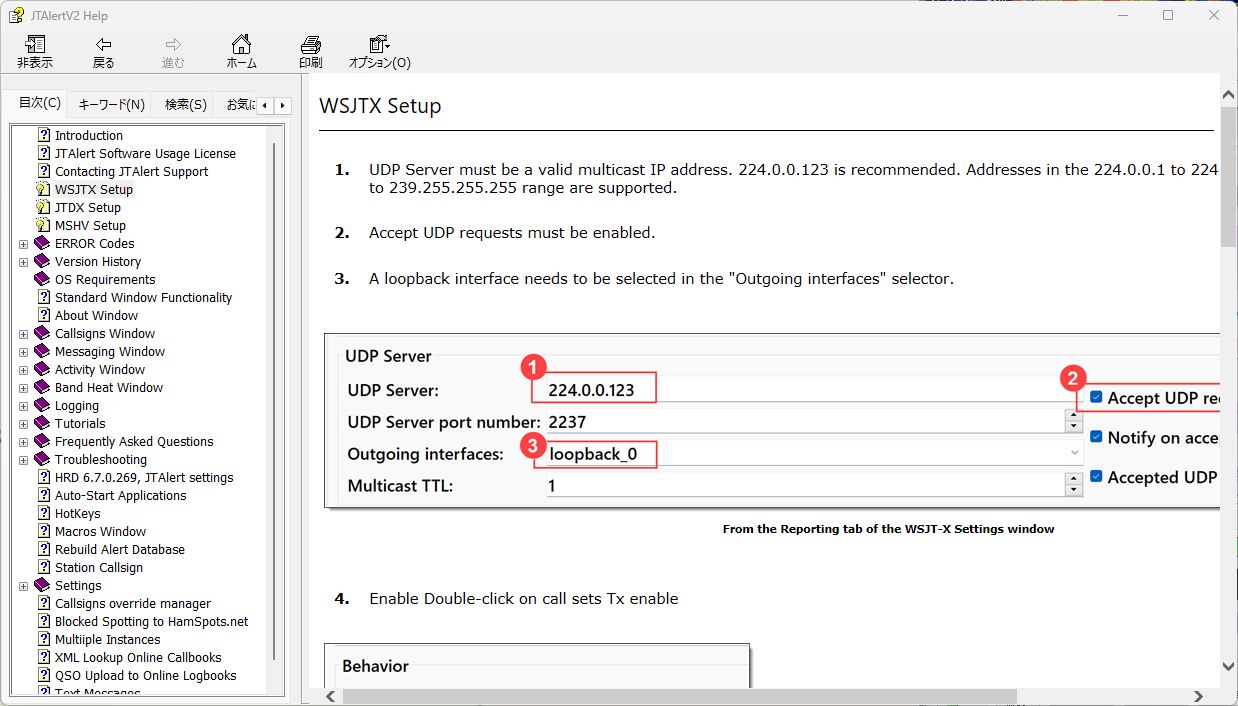
Task: Open QSO Upload to Online Logbooks topic
Action: coord(145,675)
